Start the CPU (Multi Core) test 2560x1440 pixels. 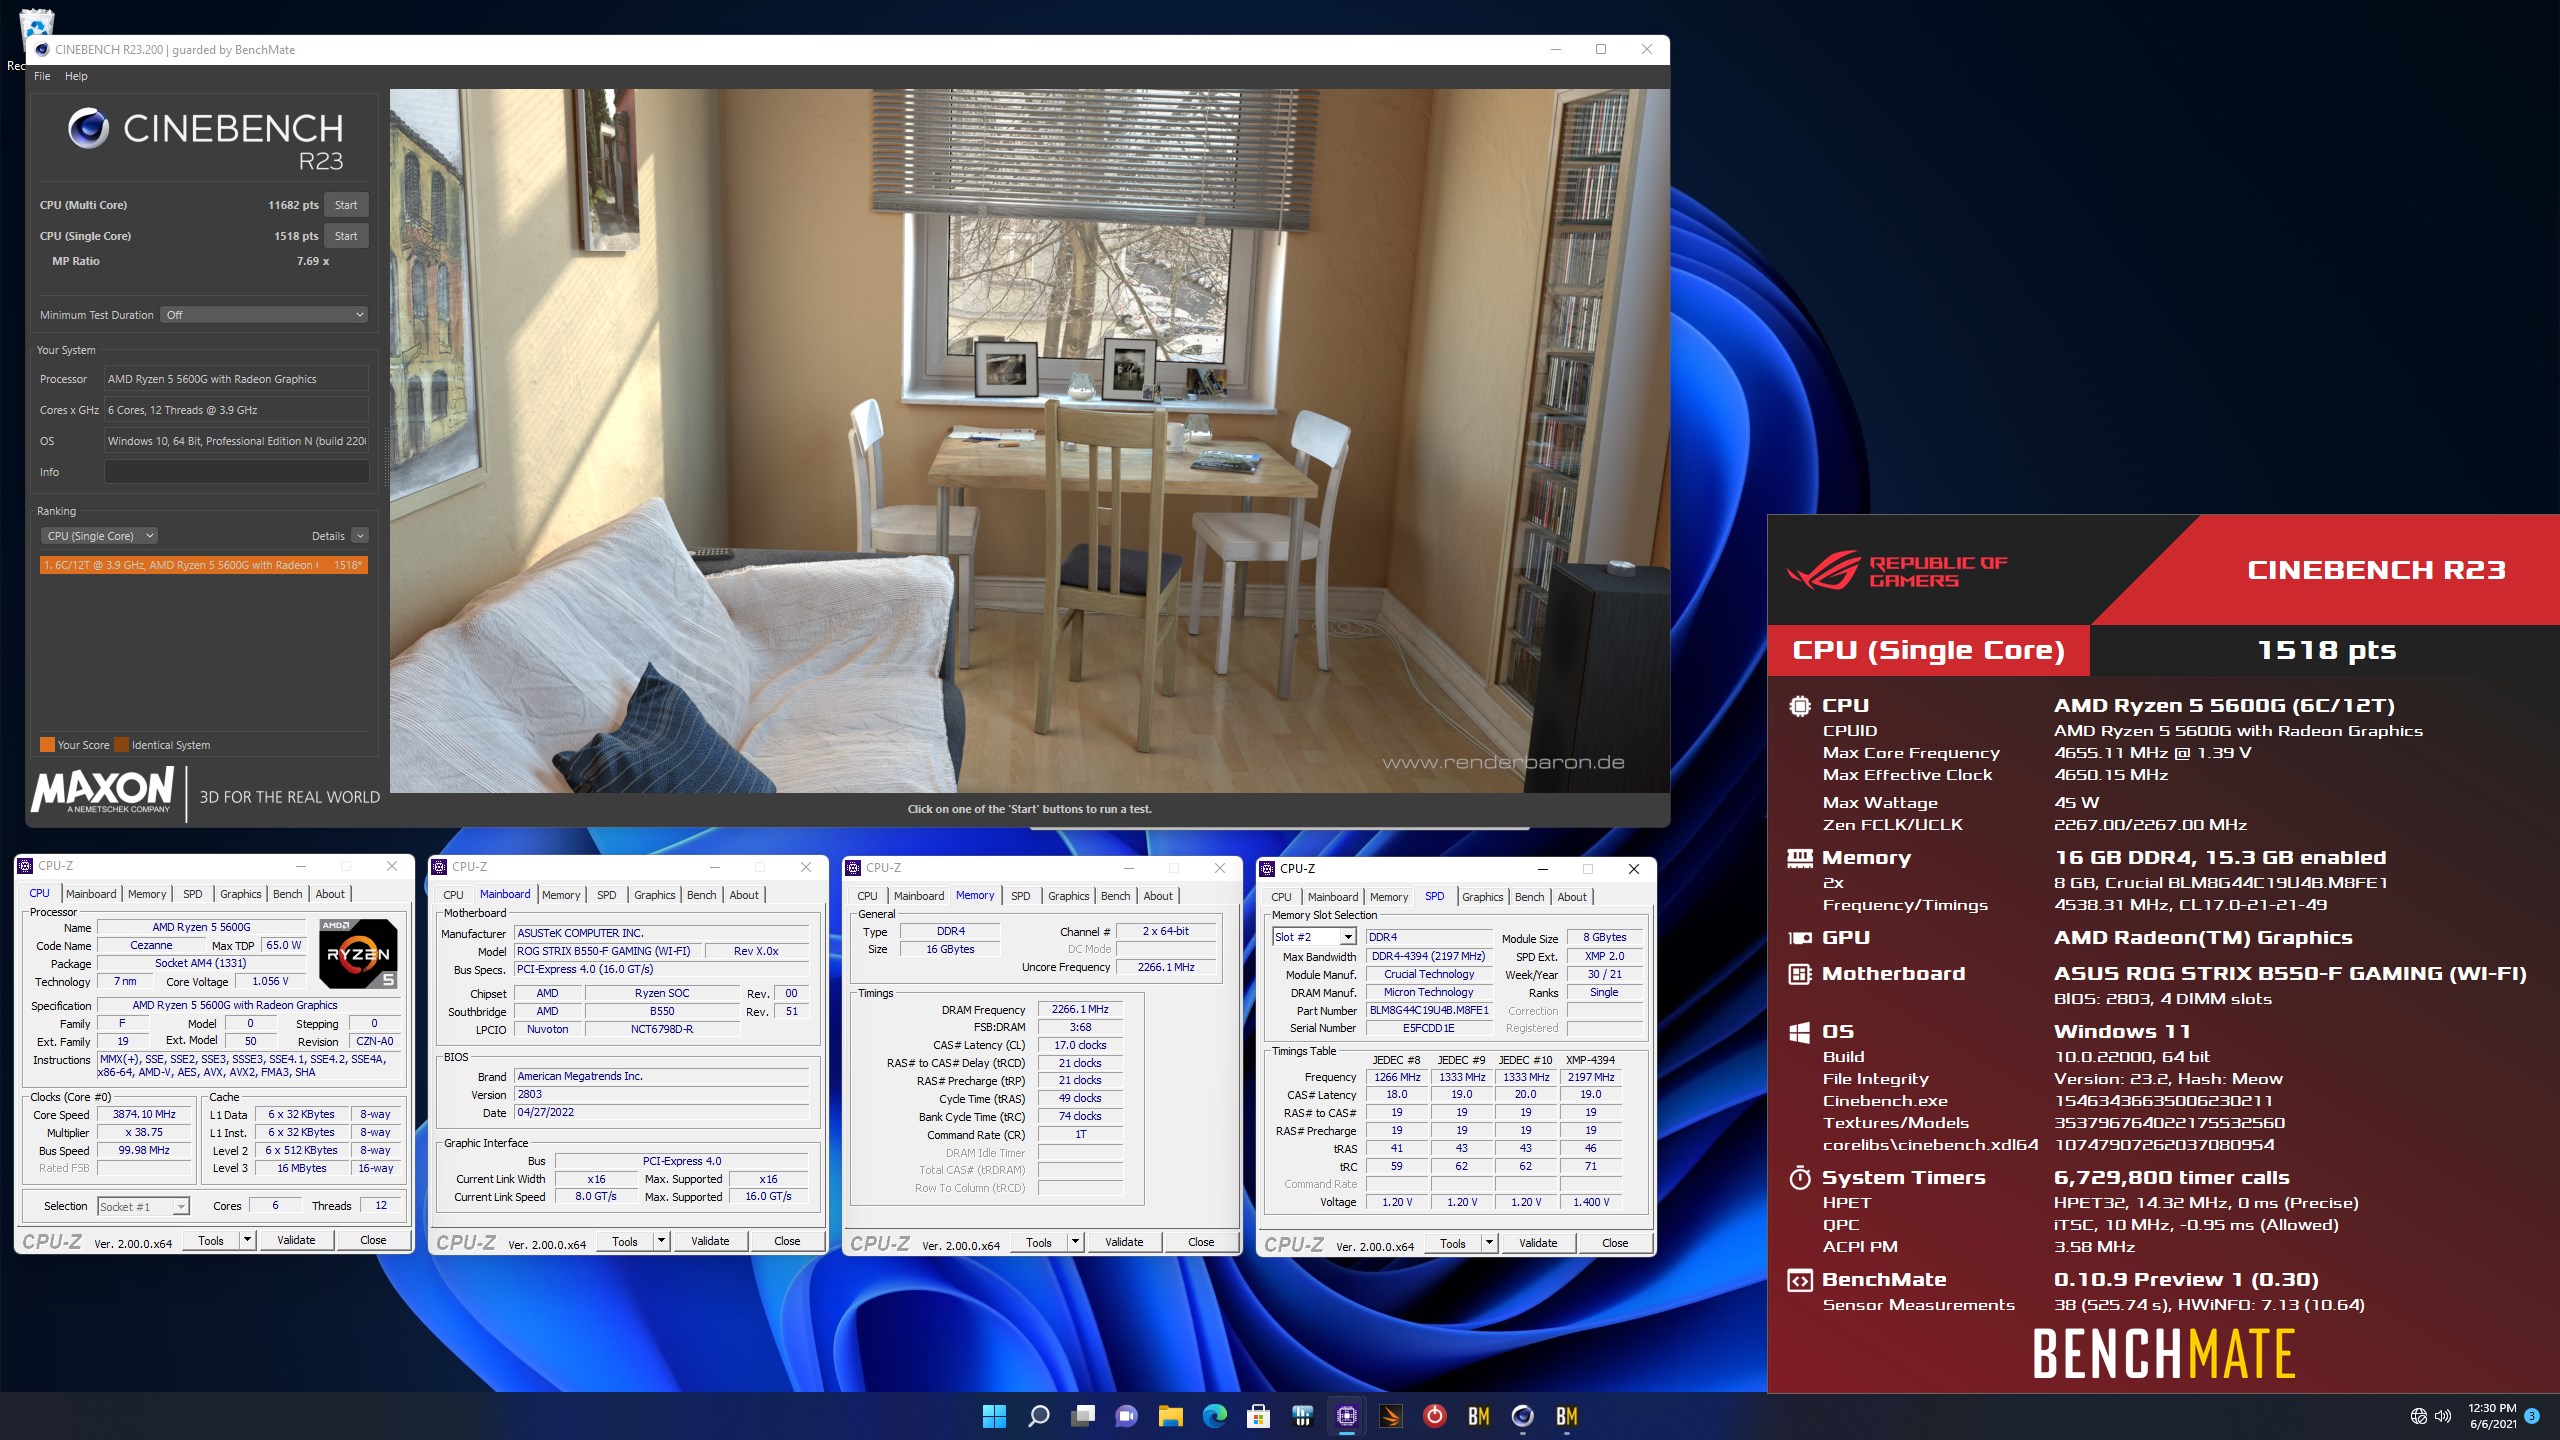click(x=346, y=205)
